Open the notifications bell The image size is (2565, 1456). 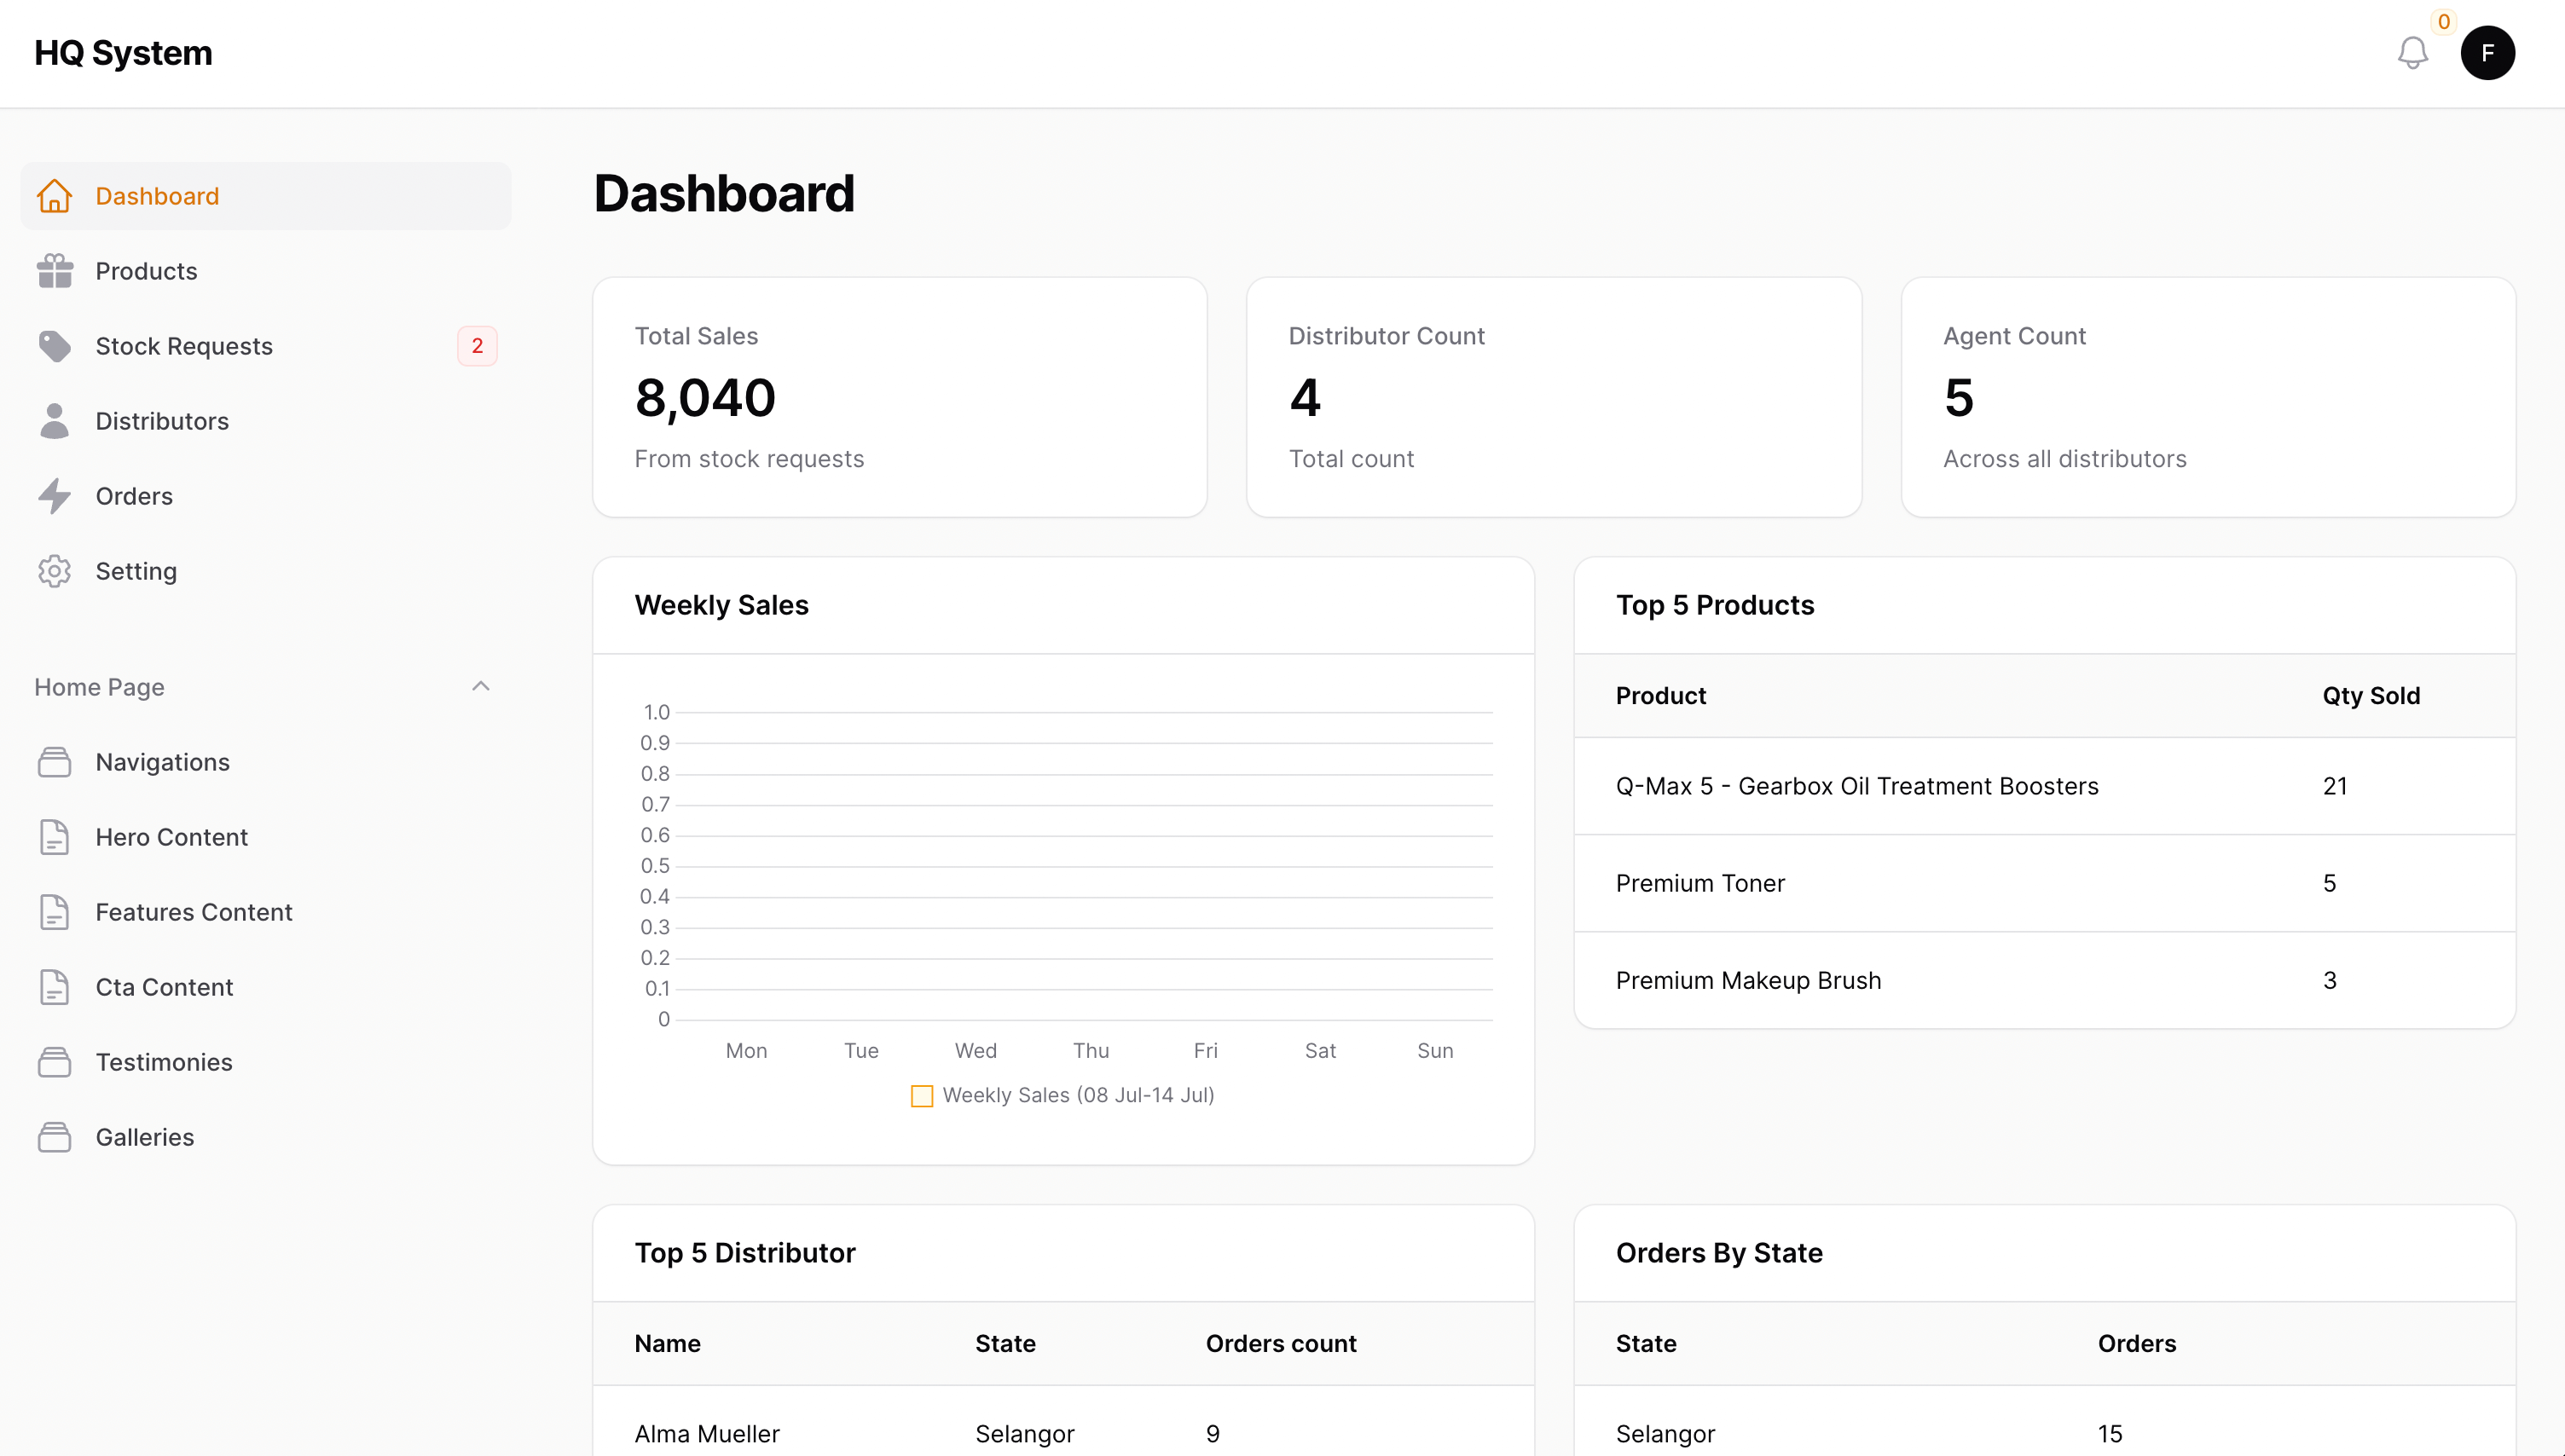(2412, 53)
